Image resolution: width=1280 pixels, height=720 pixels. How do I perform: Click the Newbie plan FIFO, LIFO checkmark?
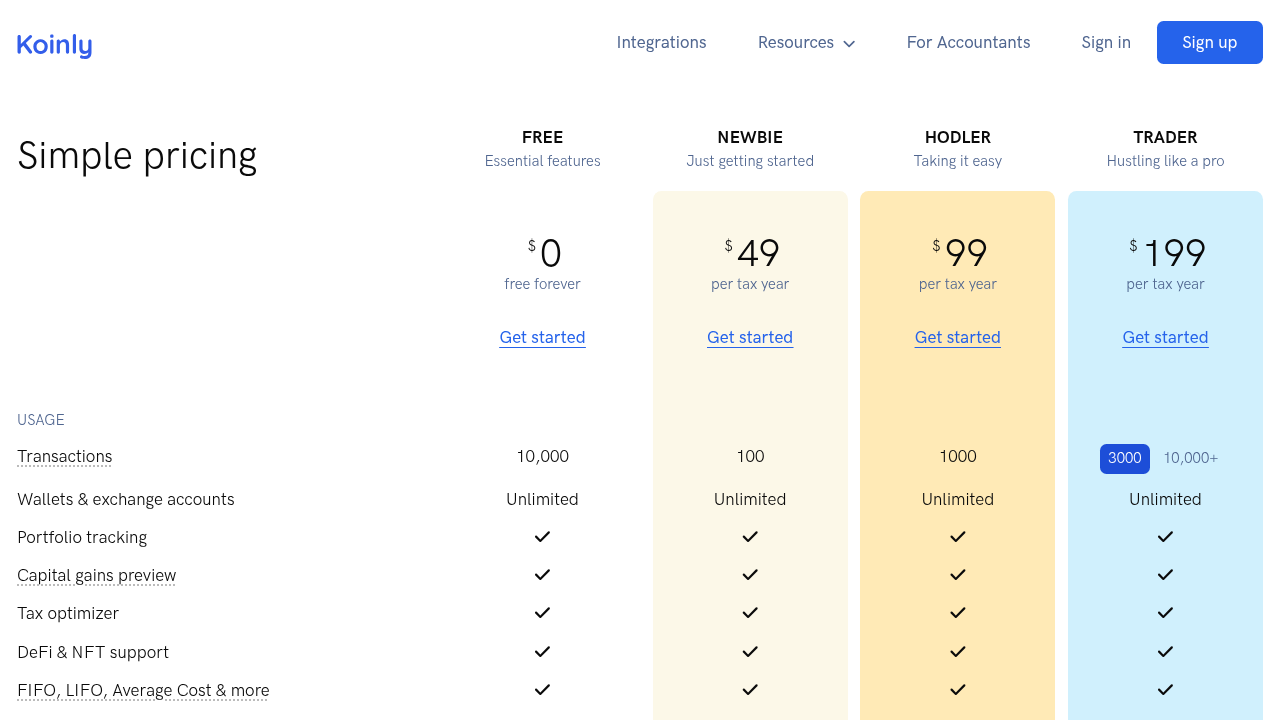coord(750,690)
